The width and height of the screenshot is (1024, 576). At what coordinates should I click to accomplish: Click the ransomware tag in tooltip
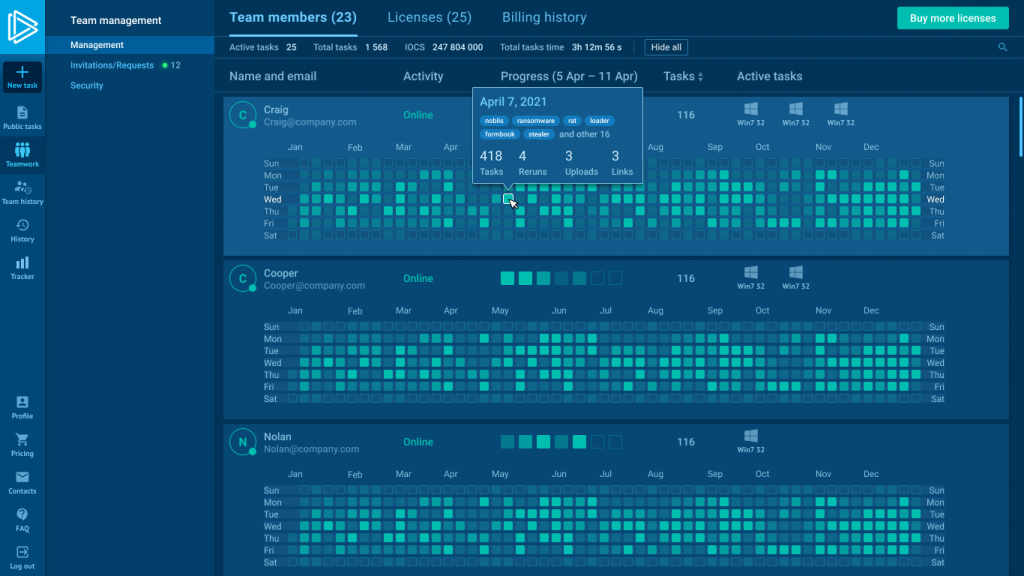535,121
